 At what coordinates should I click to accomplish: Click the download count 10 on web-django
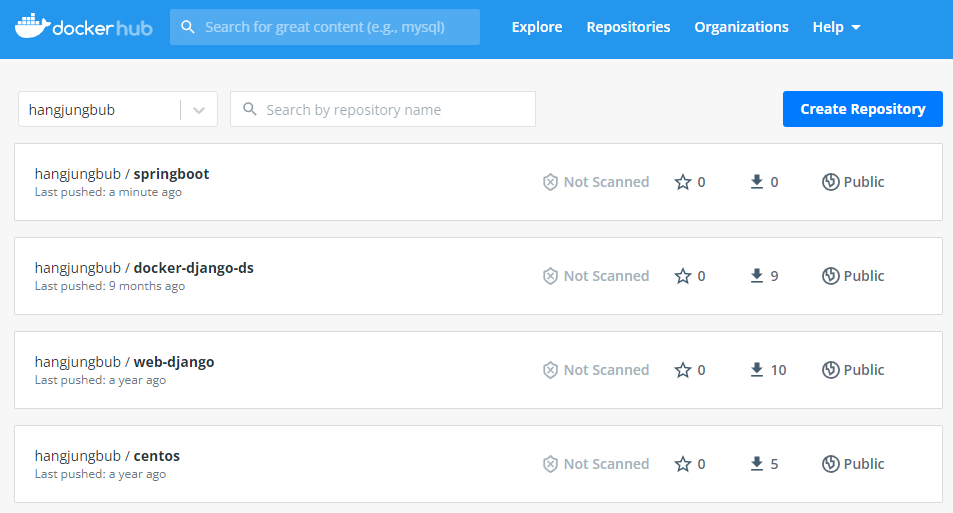[x=779, y=370]
